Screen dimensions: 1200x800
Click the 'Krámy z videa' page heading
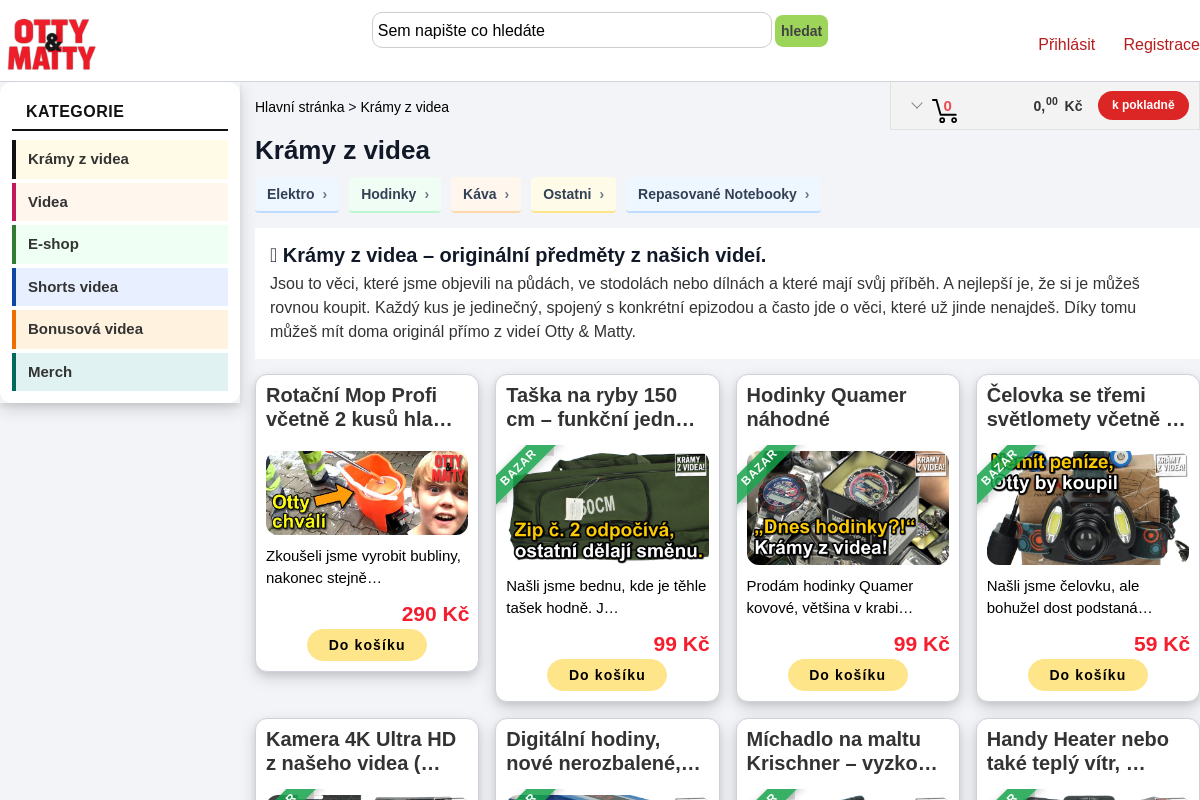coord(342,150)
